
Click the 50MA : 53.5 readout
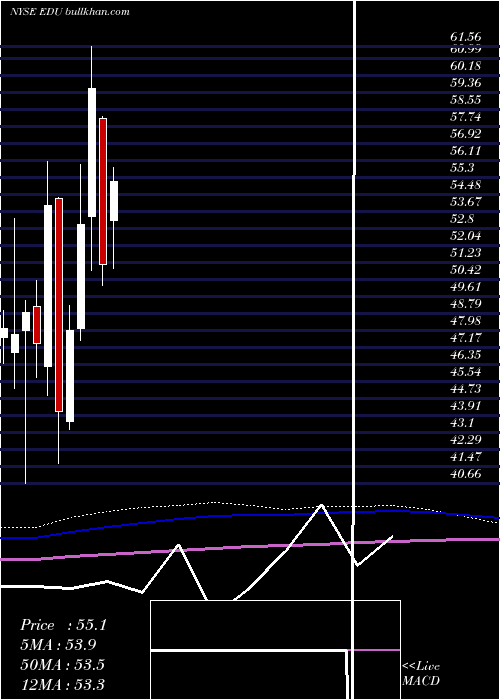coord(62,665)
